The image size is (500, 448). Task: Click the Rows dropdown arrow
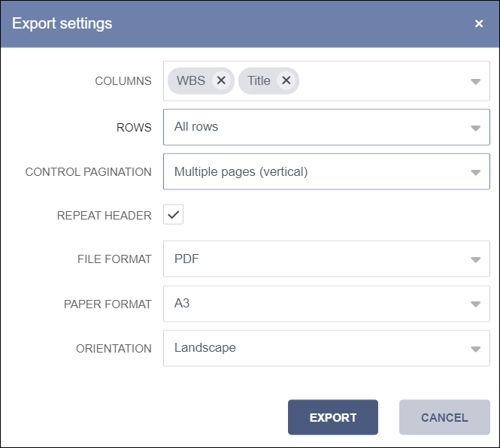point(475,128)
